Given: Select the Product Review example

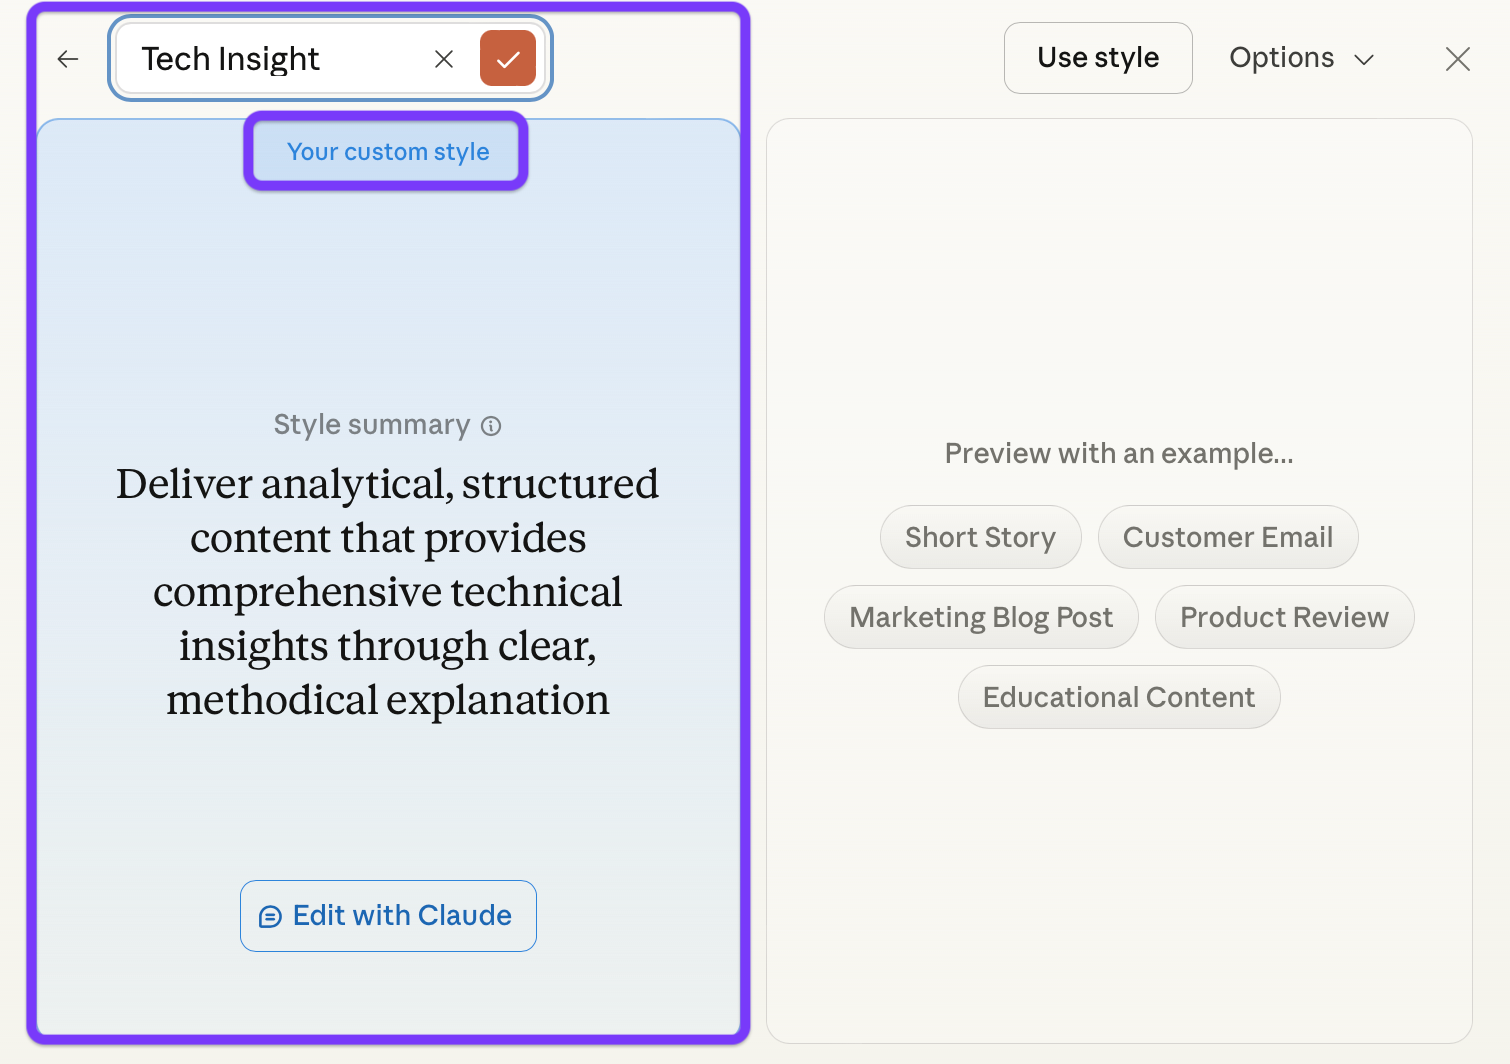Looking at the screenshot, I should (1284, 617).
